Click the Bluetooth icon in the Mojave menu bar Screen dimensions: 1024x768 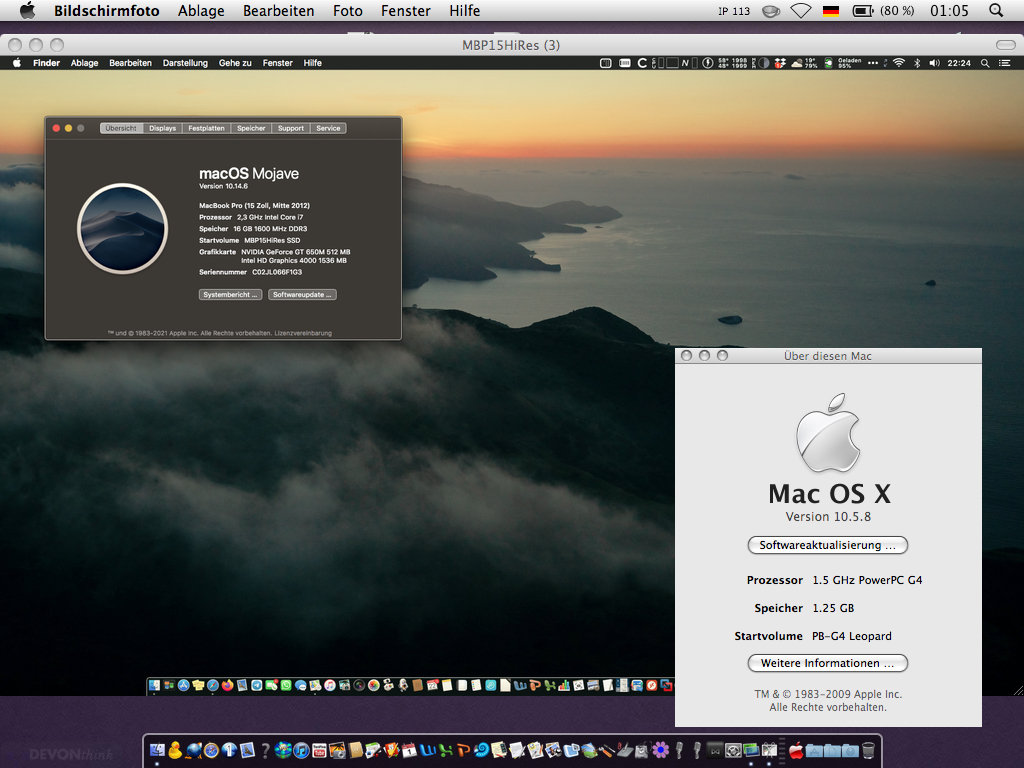pyautogui.click(x=917, y=63)
